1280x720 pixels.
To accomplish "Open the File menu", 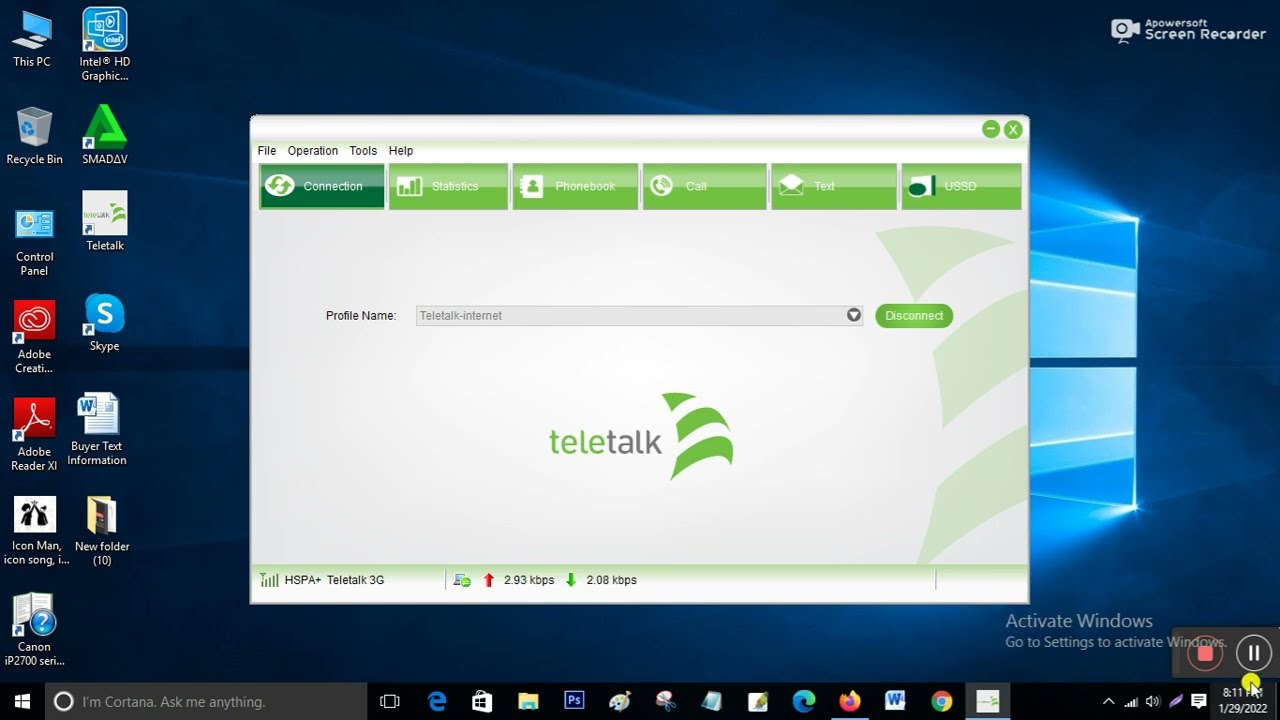I will pyautogui.click(x=267, y=151).
